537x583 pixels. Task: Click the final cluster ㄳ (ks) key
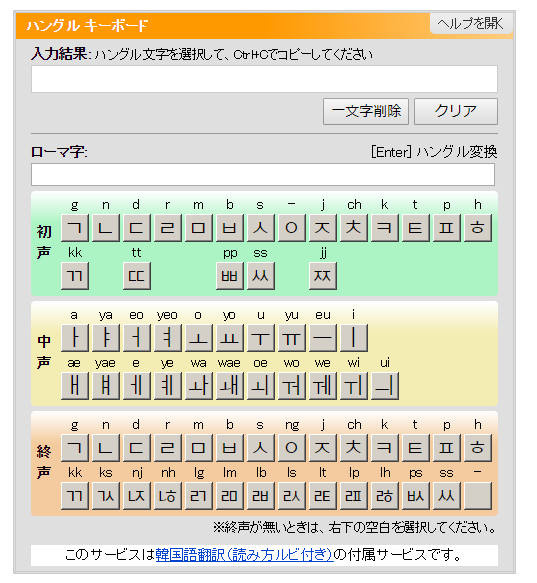106,496
